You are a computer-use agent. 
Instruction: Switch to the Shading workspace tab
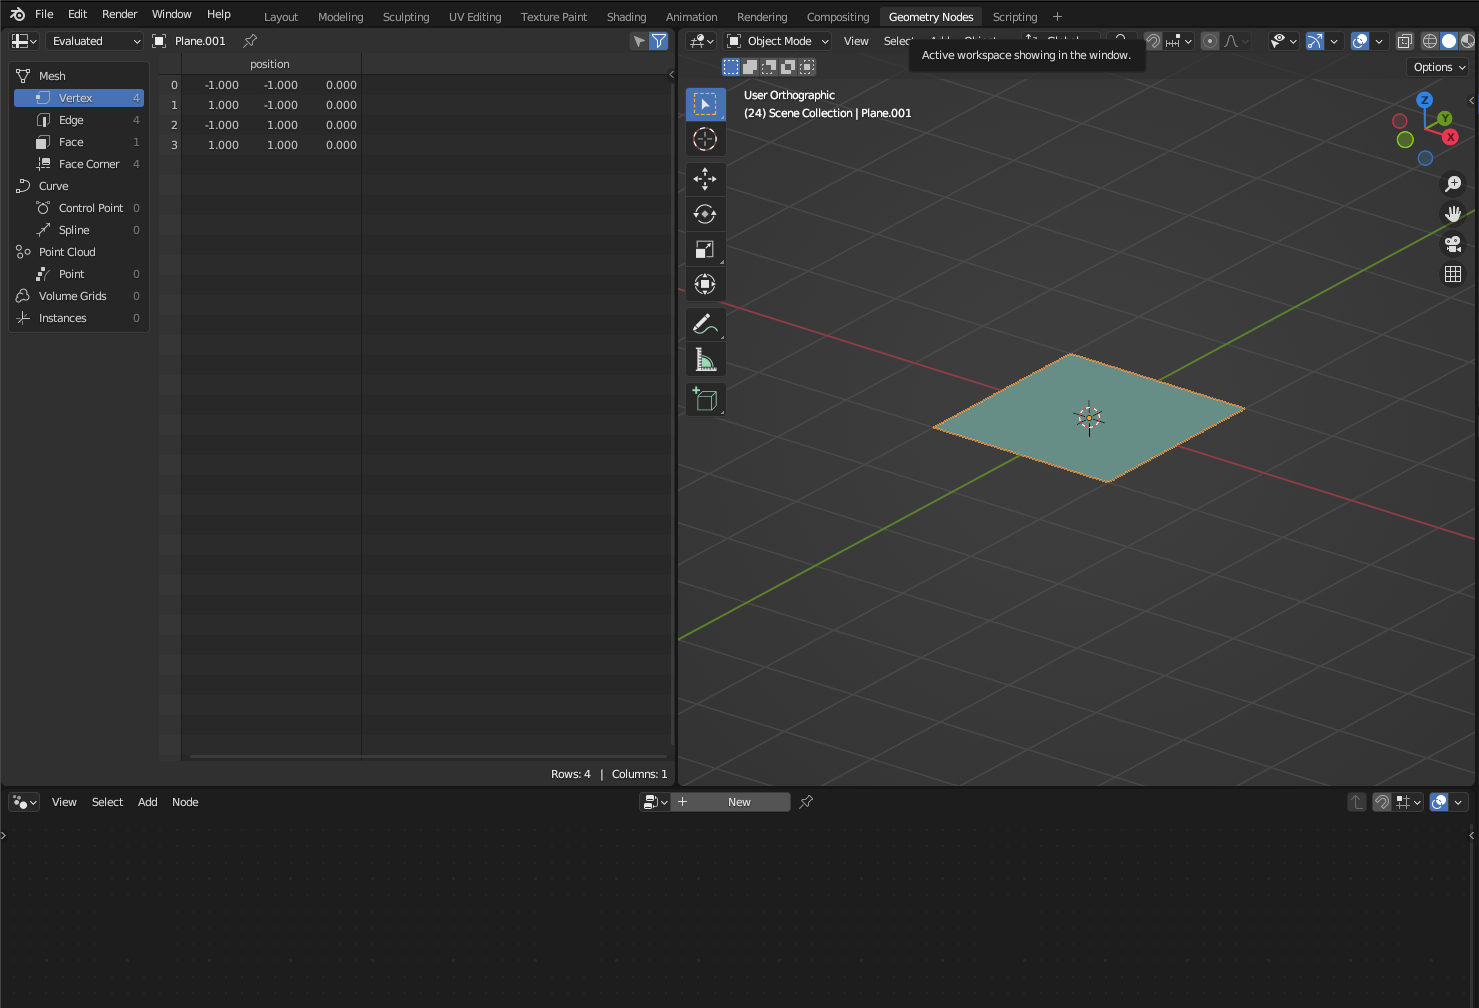pyautogui.click(x=626, y=17)
